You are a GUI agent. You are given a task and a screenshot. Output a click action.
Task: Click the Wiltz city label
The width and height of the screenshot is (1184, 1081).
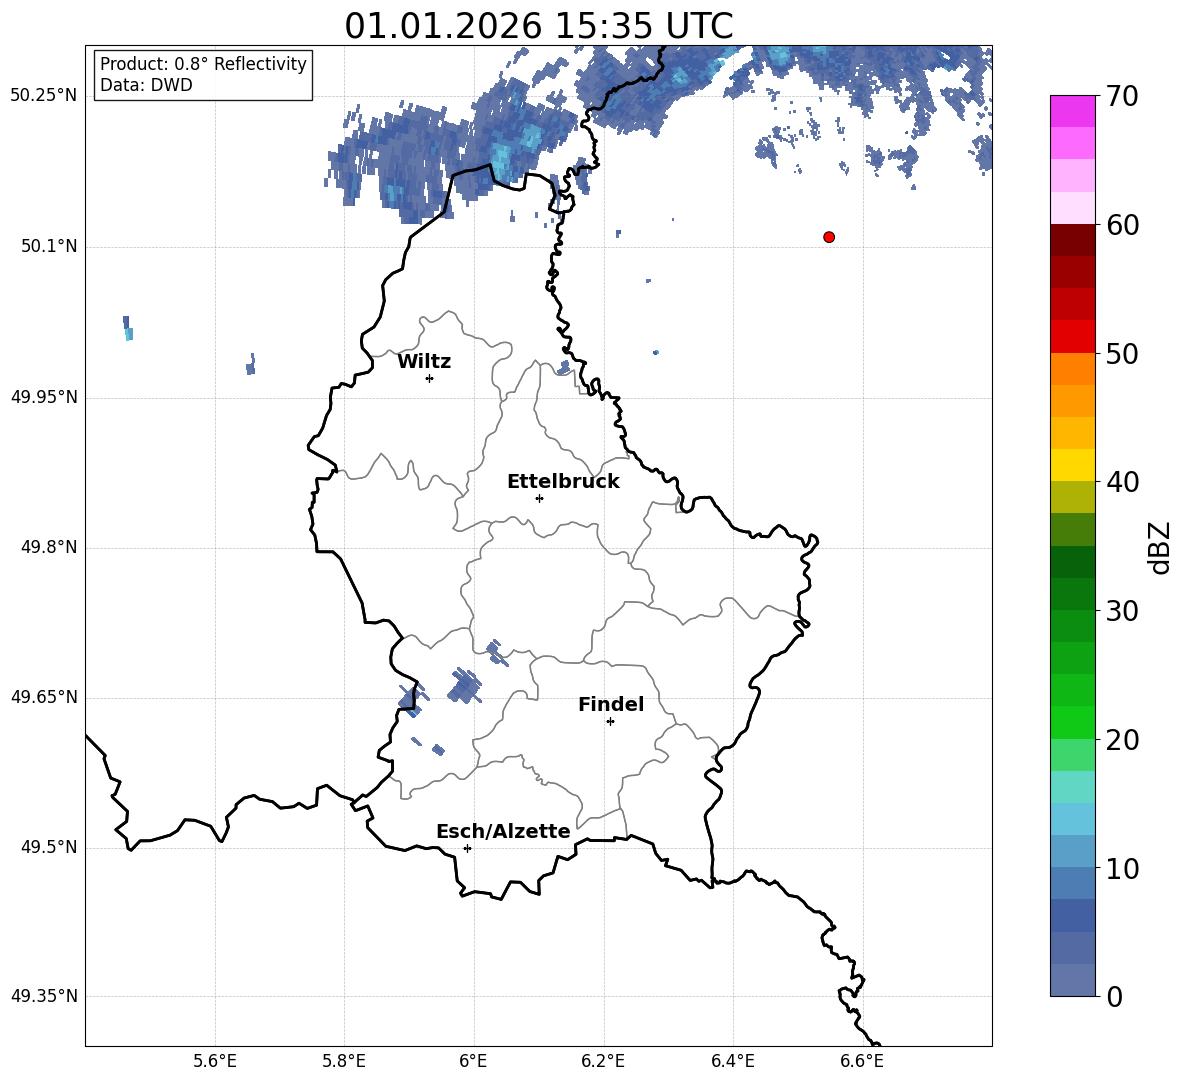pyautogui.click(x=424, y=362)
